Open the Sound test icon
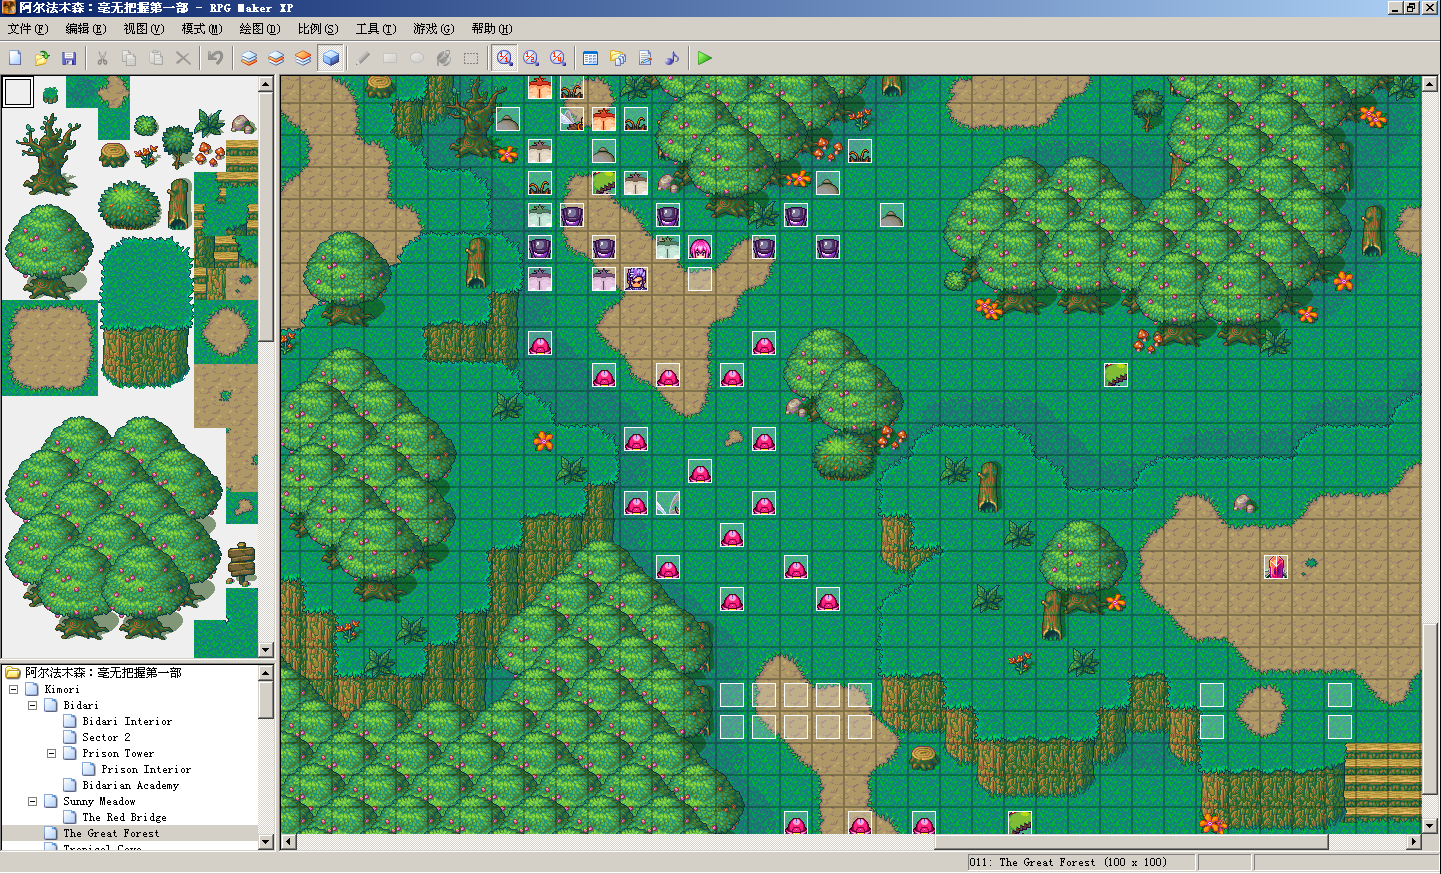Image resolution: width=1441 pixels, height=874 pixels. [672, 58]
